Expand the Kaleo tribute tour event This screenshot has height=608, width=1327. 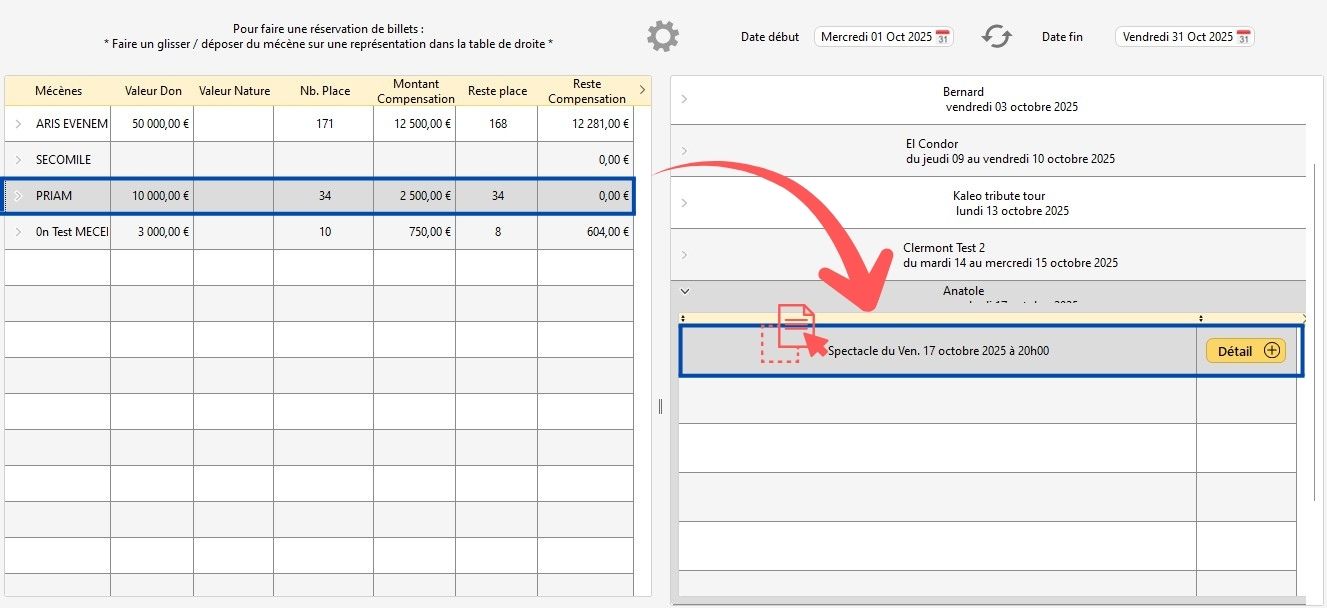pyautogui.click(x=684, y=203)
